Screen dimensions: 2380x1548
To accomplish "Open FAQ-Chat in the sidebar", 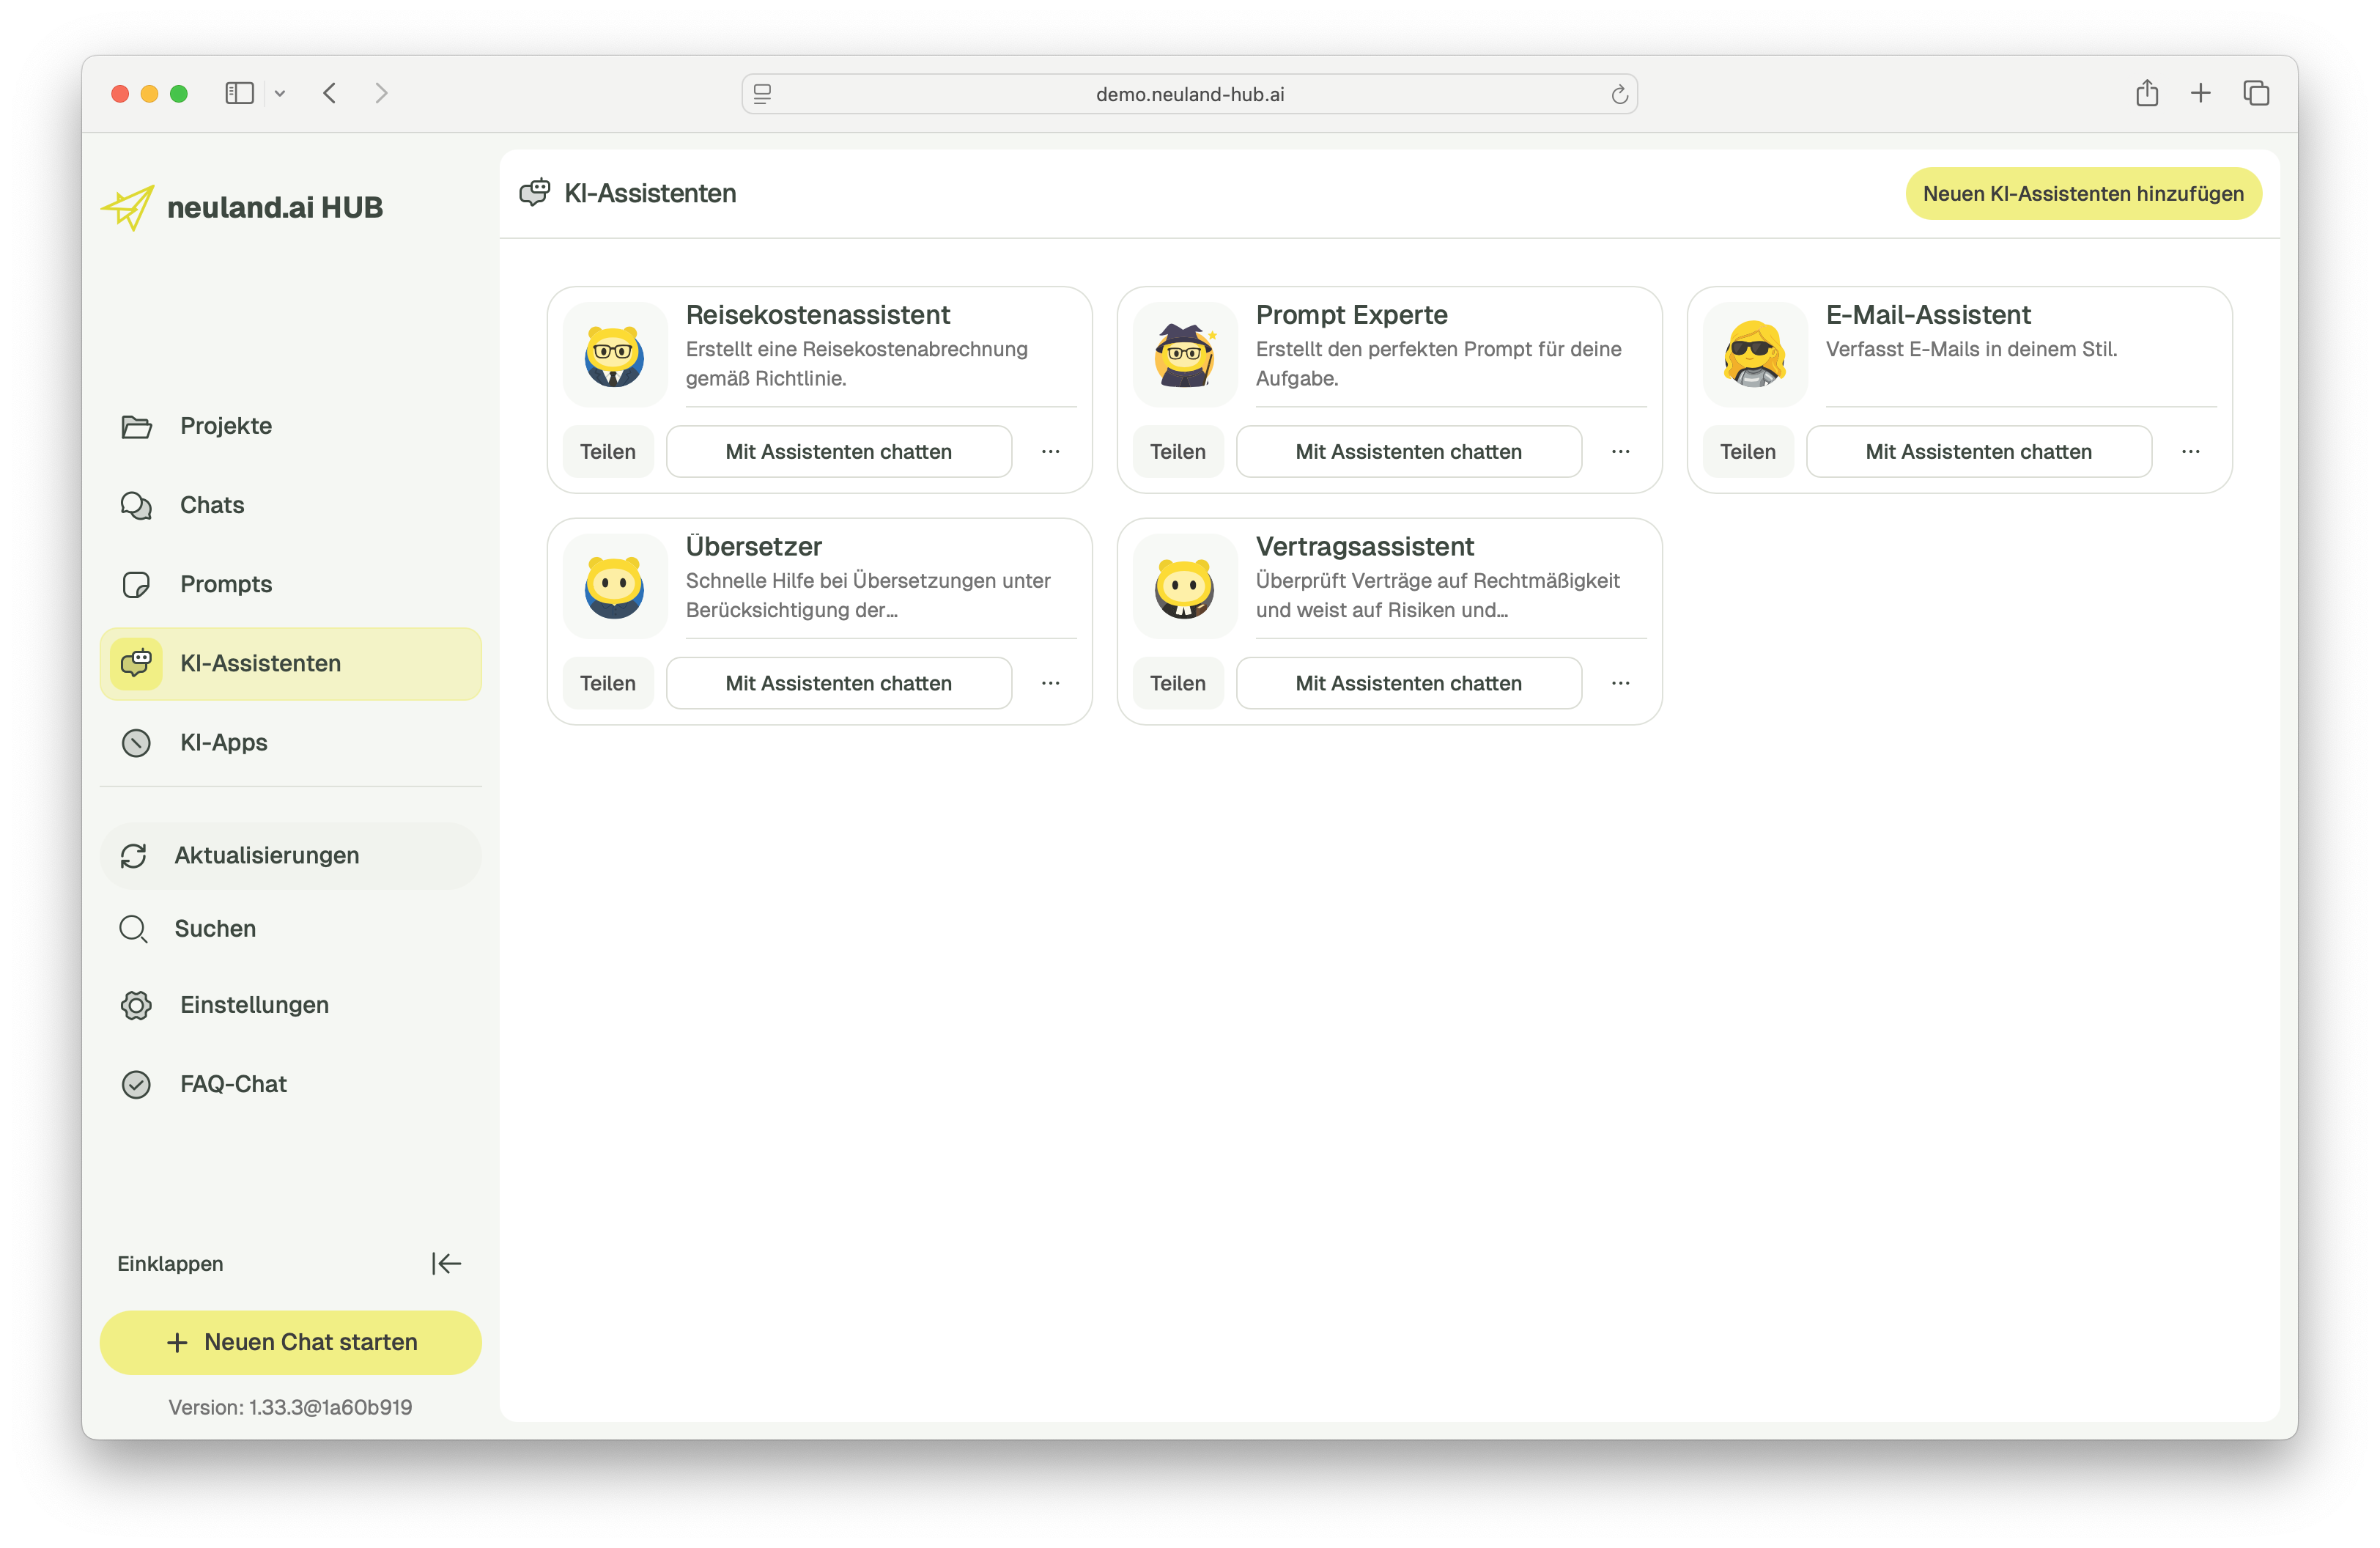I will [x=290, y=1084].
